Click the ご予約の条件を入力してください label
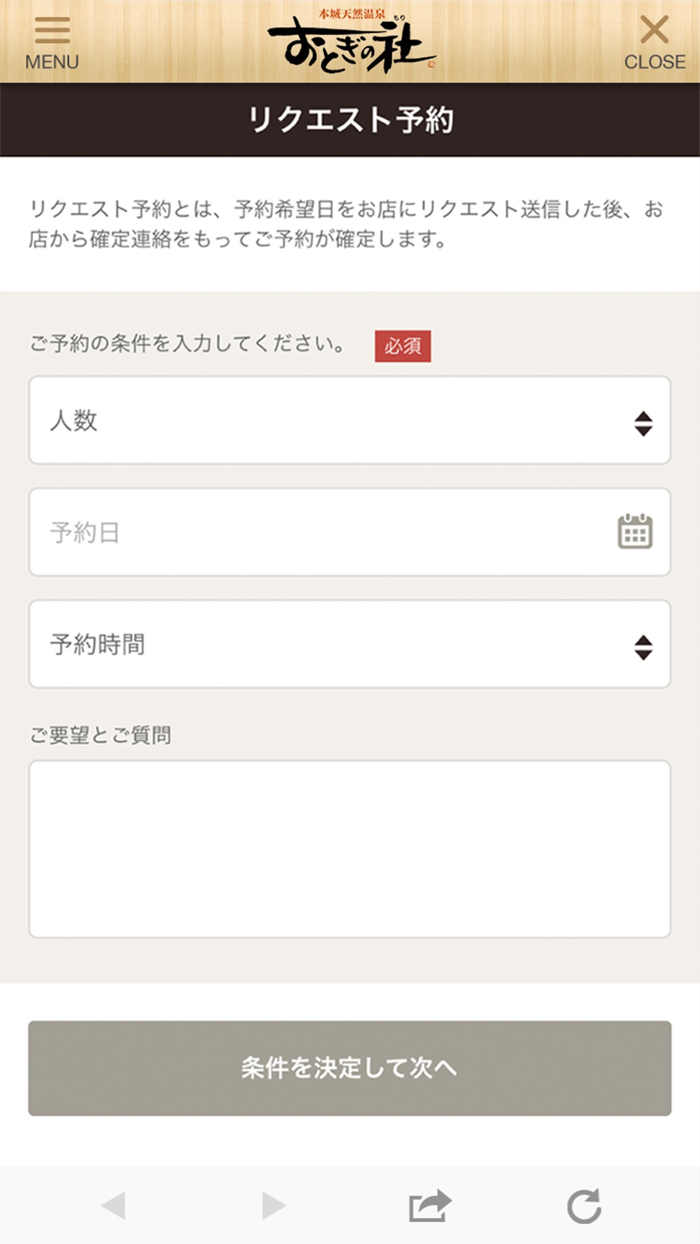Viewport: 700px width, 1244px height. coord(185,343)
